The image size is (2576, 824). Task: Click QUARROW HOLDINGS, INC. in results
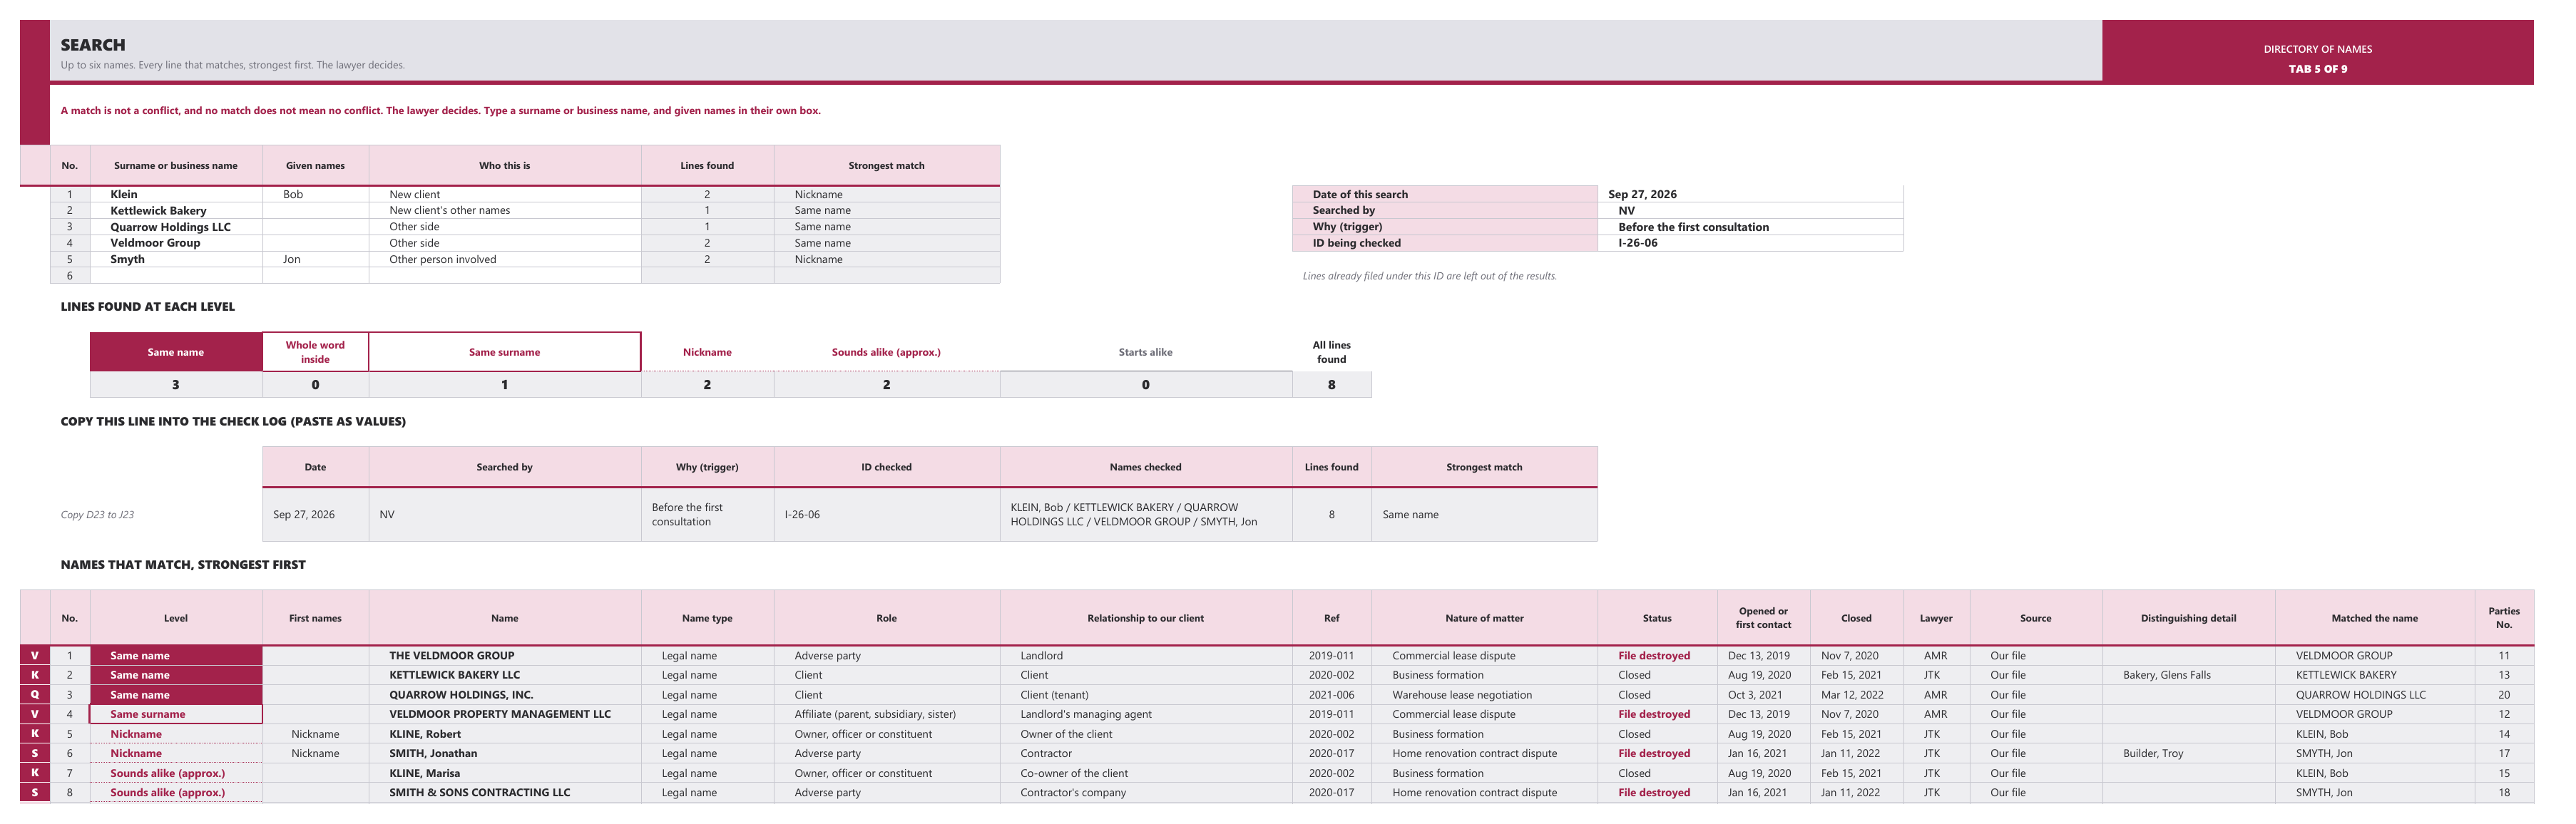coord(505,695)
